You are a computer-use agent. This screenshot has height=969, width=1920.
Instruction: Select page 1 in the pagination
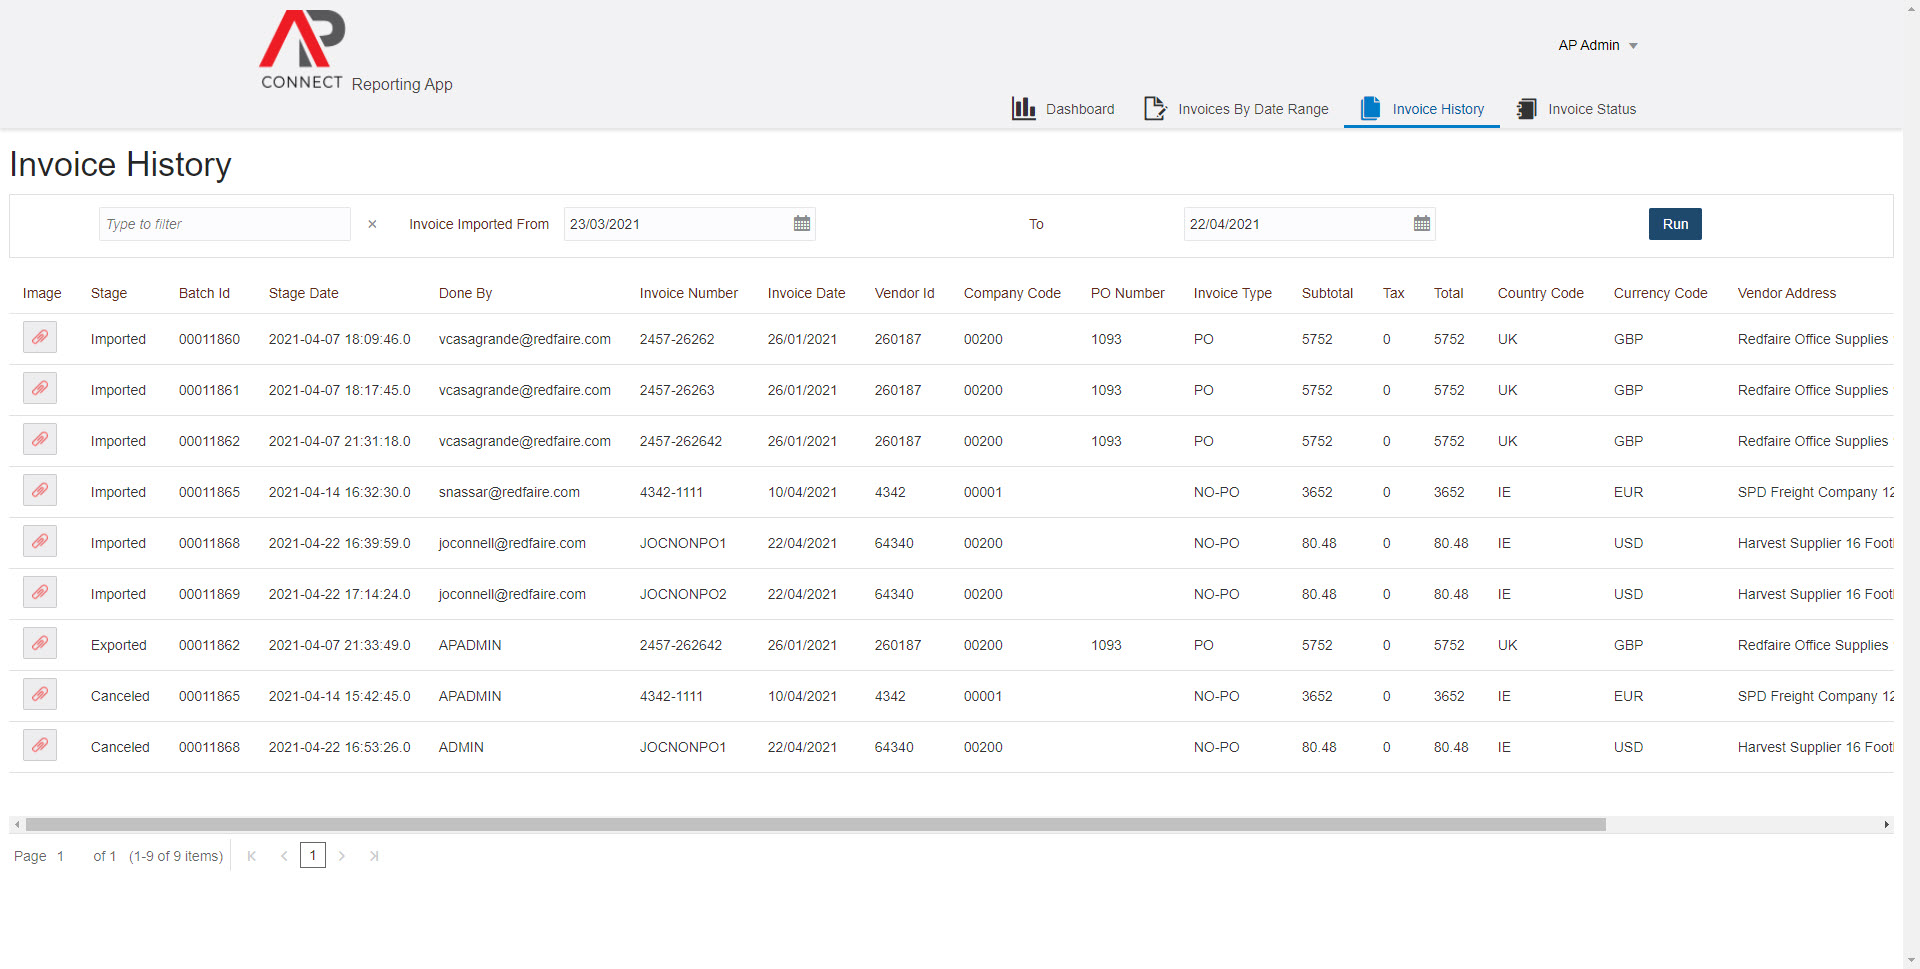click(313, 856)
